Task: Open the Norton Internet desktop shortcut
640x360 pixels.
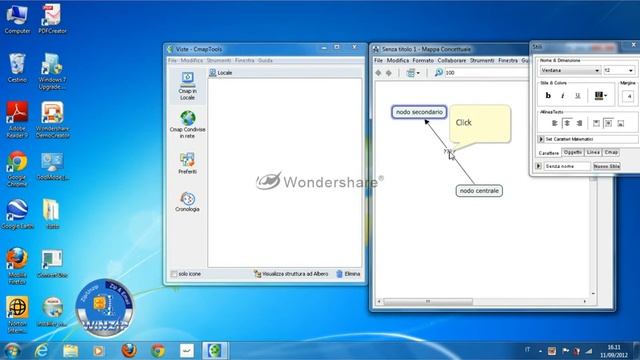Action: [17, 315]
